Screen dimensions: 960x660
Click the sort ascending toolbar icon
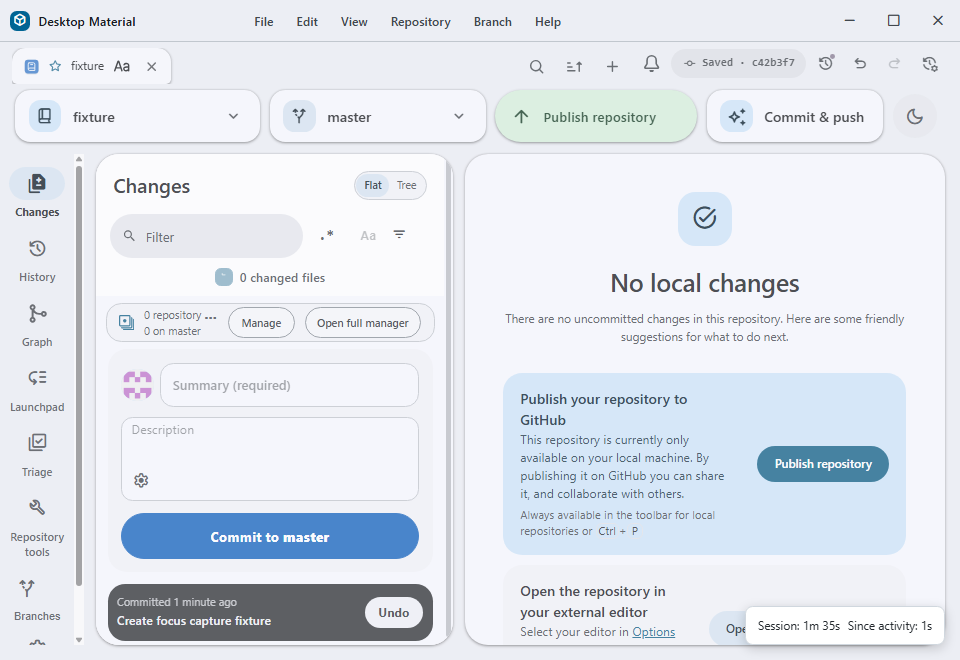click(x=574, y=66)
